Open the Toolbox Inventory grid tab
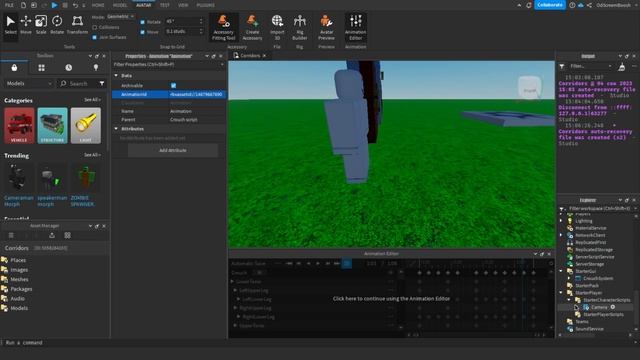Image resolution: width=640 pixels, height=360 pixels. (41, 68)
